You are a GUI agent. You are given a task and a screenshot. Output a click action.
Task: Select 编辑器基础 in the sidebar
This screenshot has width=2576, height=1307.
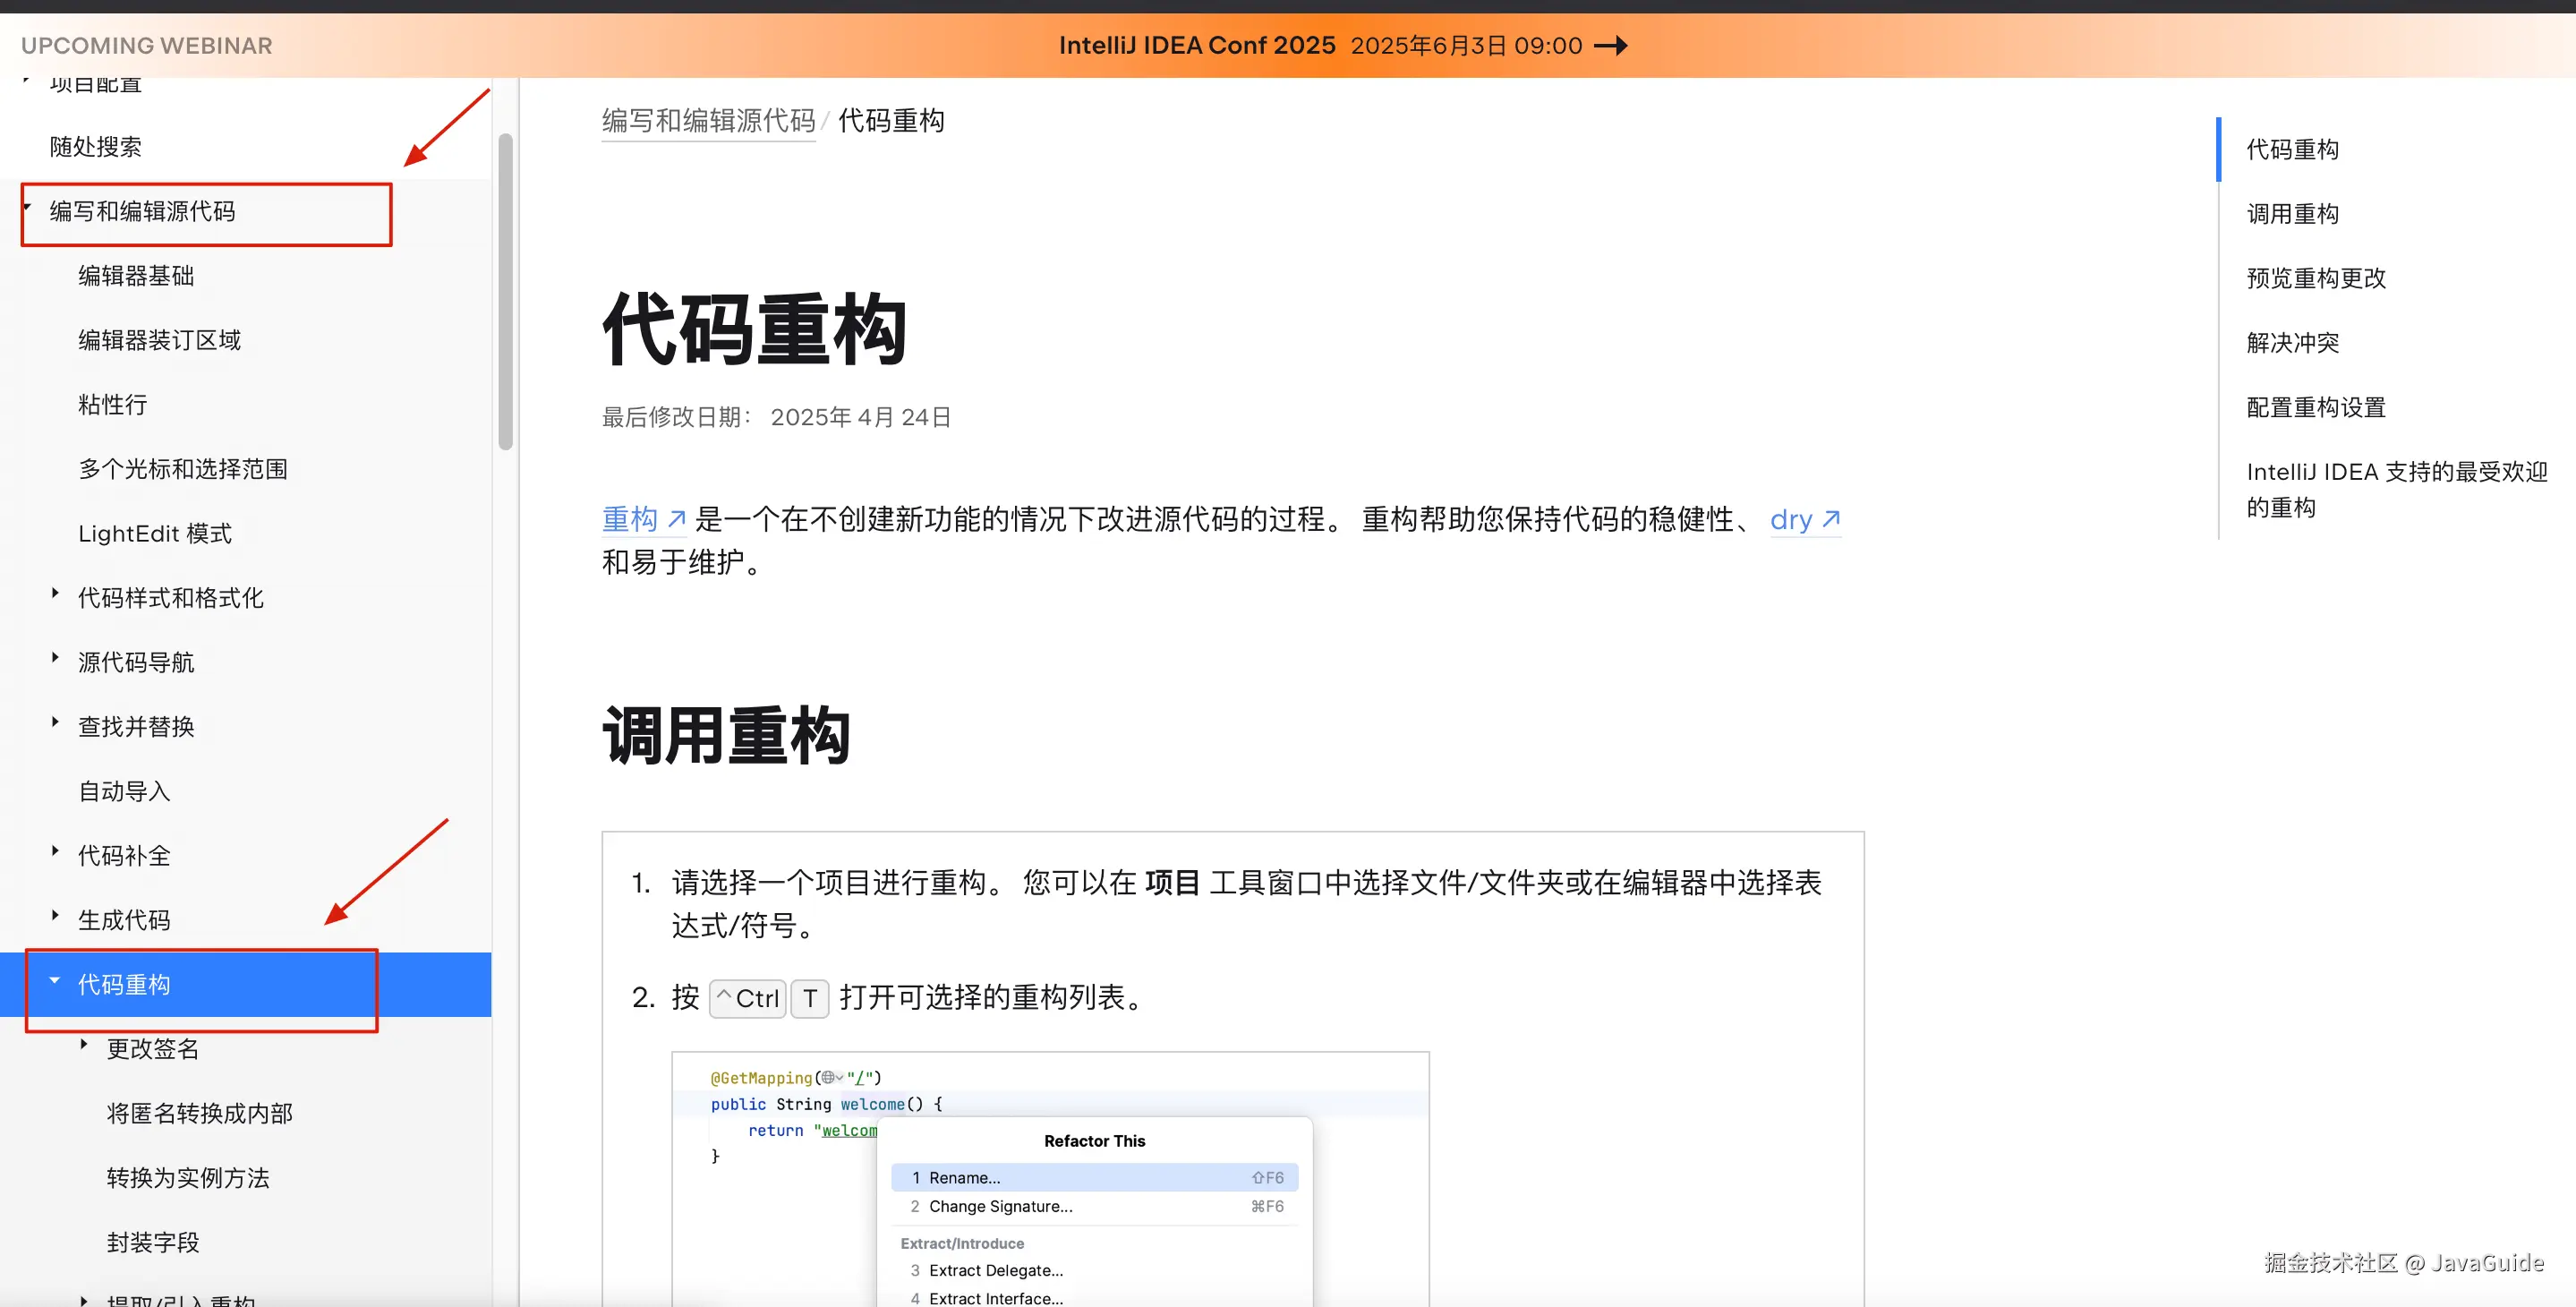click(x=135, y=275)
